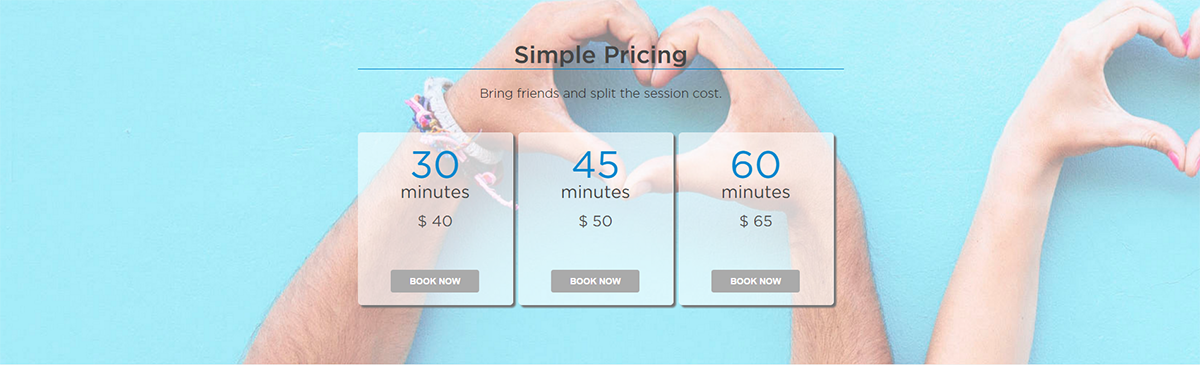Image resolution: width=1200 pixels, height=365 pixels.
Task: Click the large blue 30 number
Action: tap(435, 164)
